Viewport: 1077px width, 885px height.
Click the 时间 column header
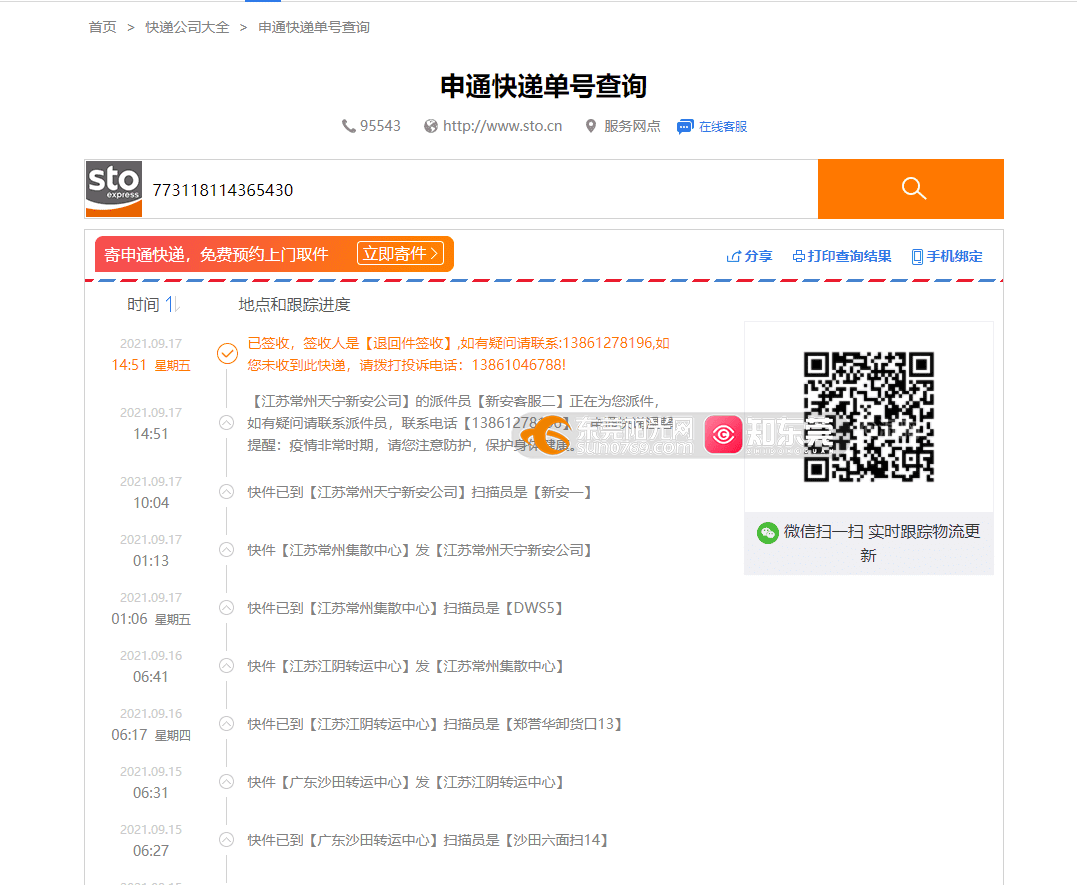coord(143,304)
